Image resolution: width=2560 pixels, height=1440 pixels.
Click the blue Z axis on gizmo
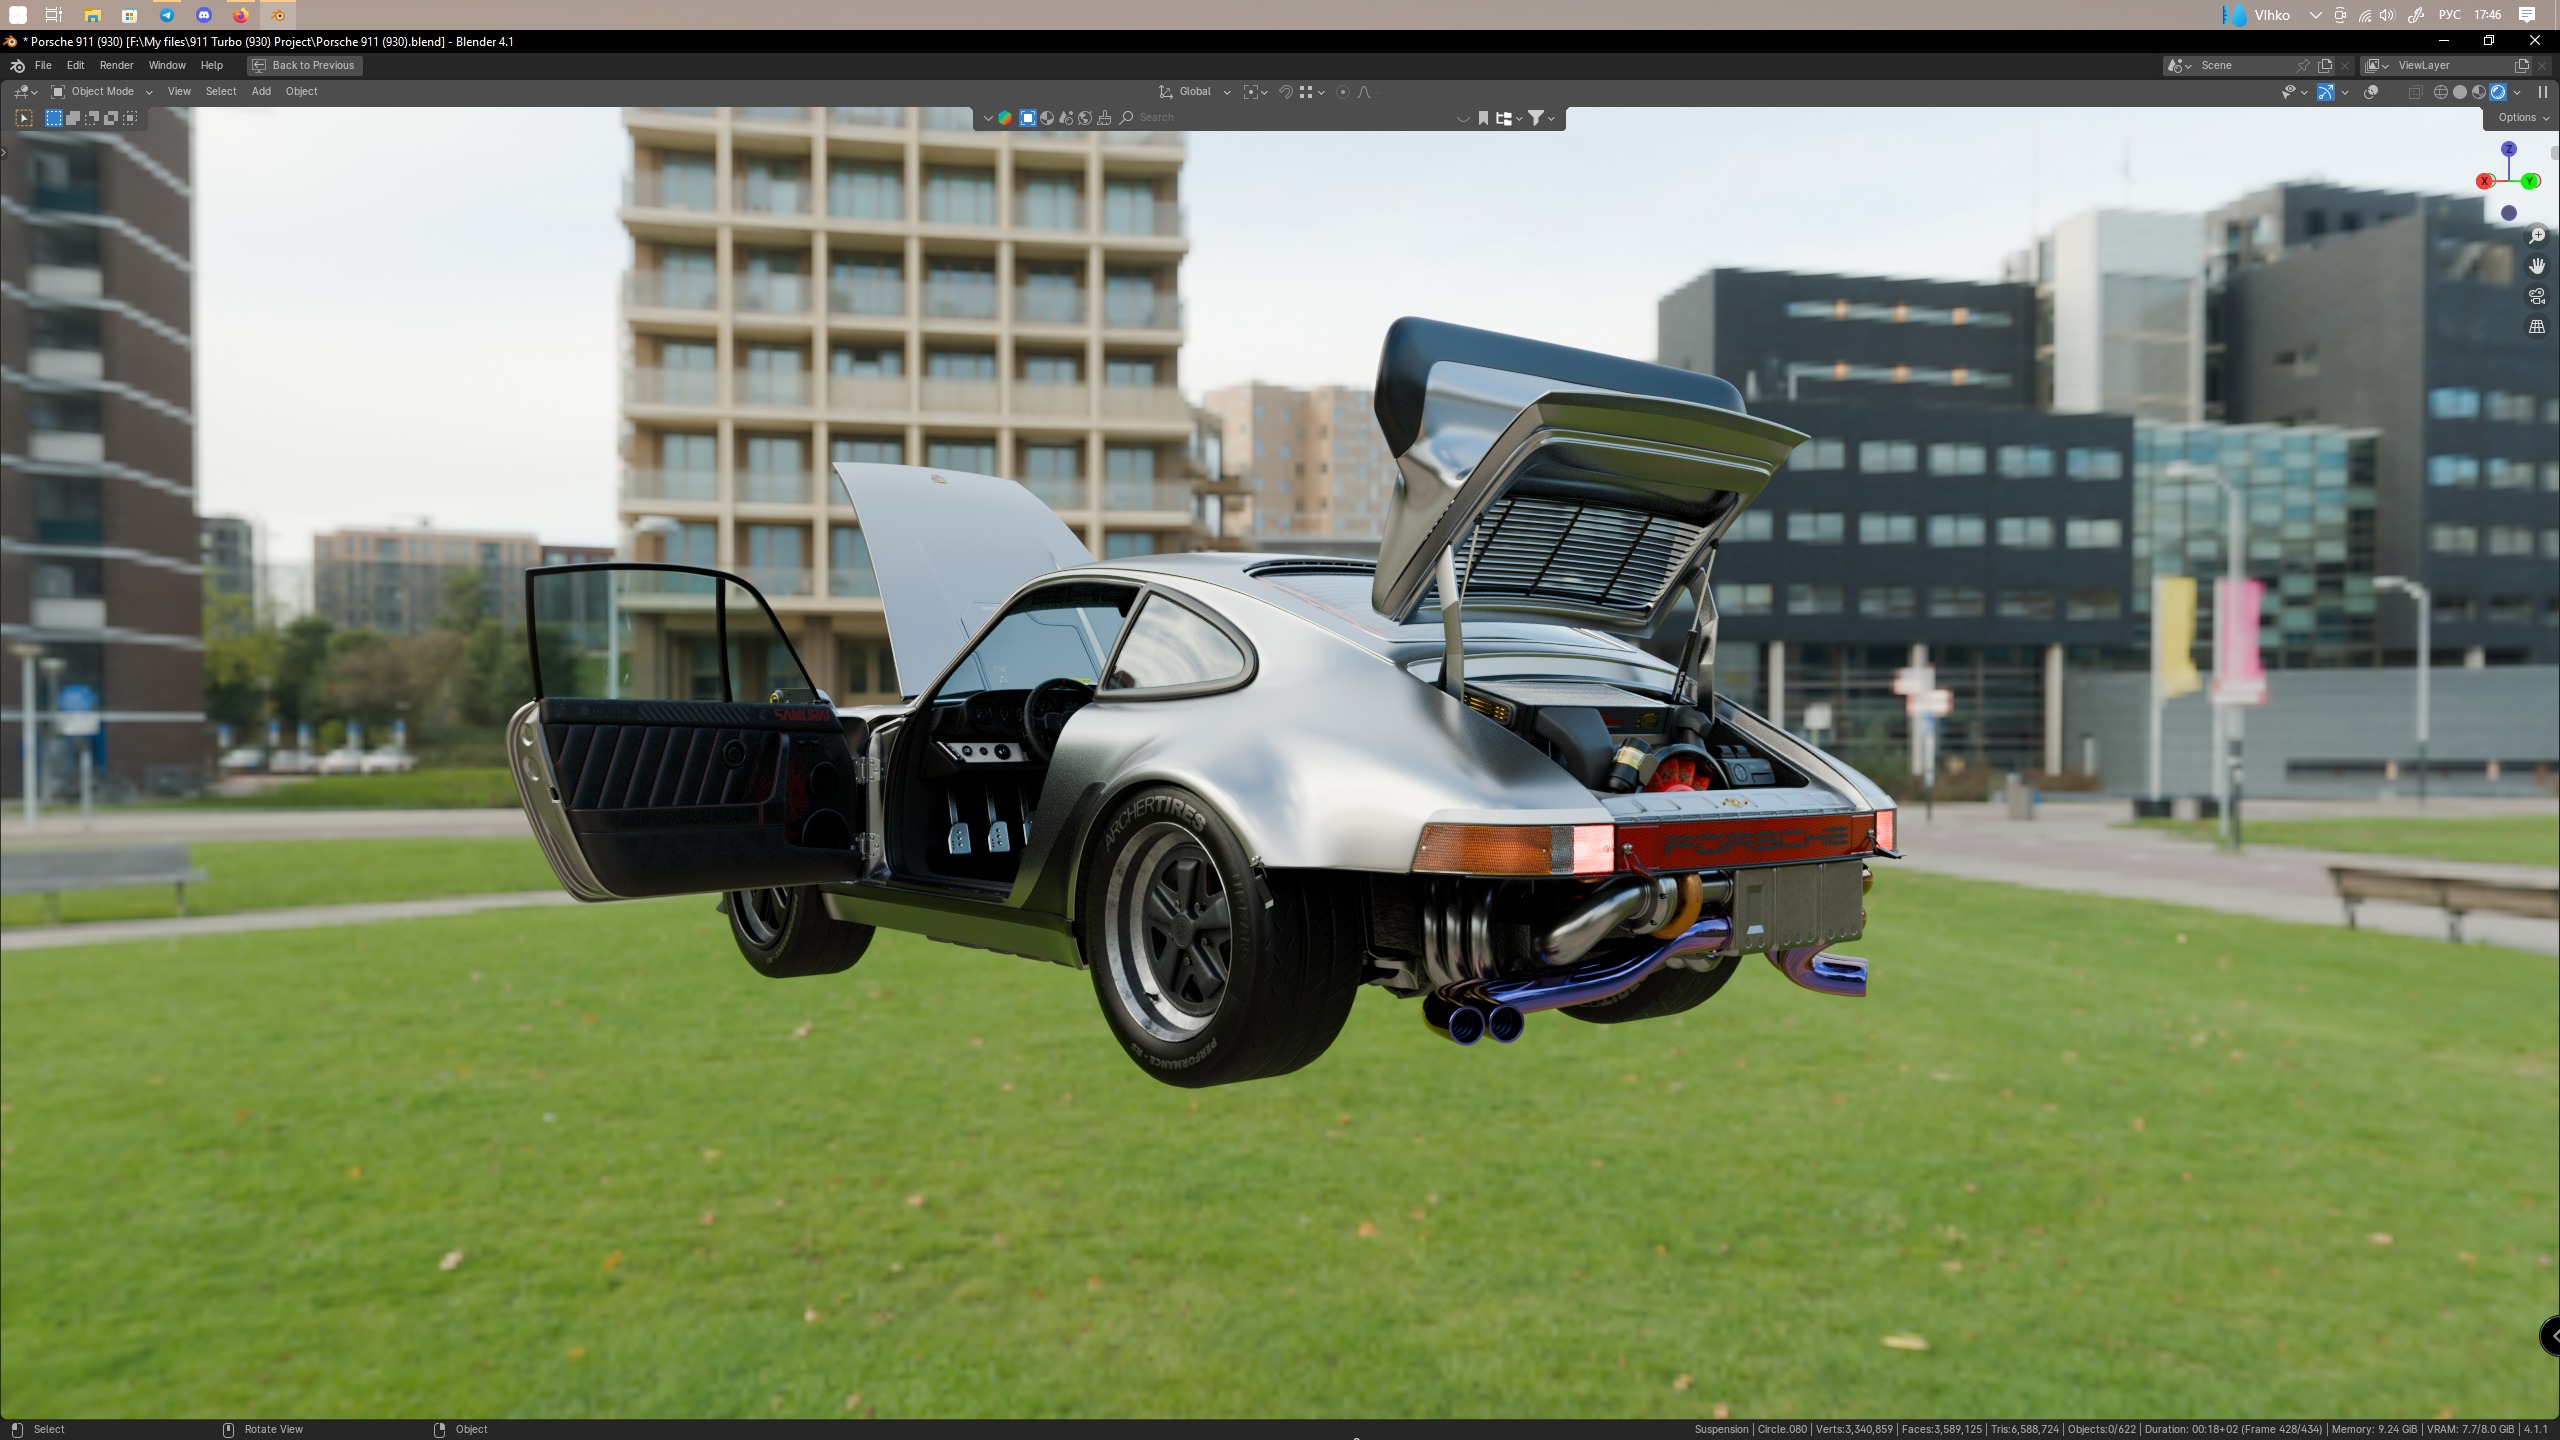[2508, 149]
